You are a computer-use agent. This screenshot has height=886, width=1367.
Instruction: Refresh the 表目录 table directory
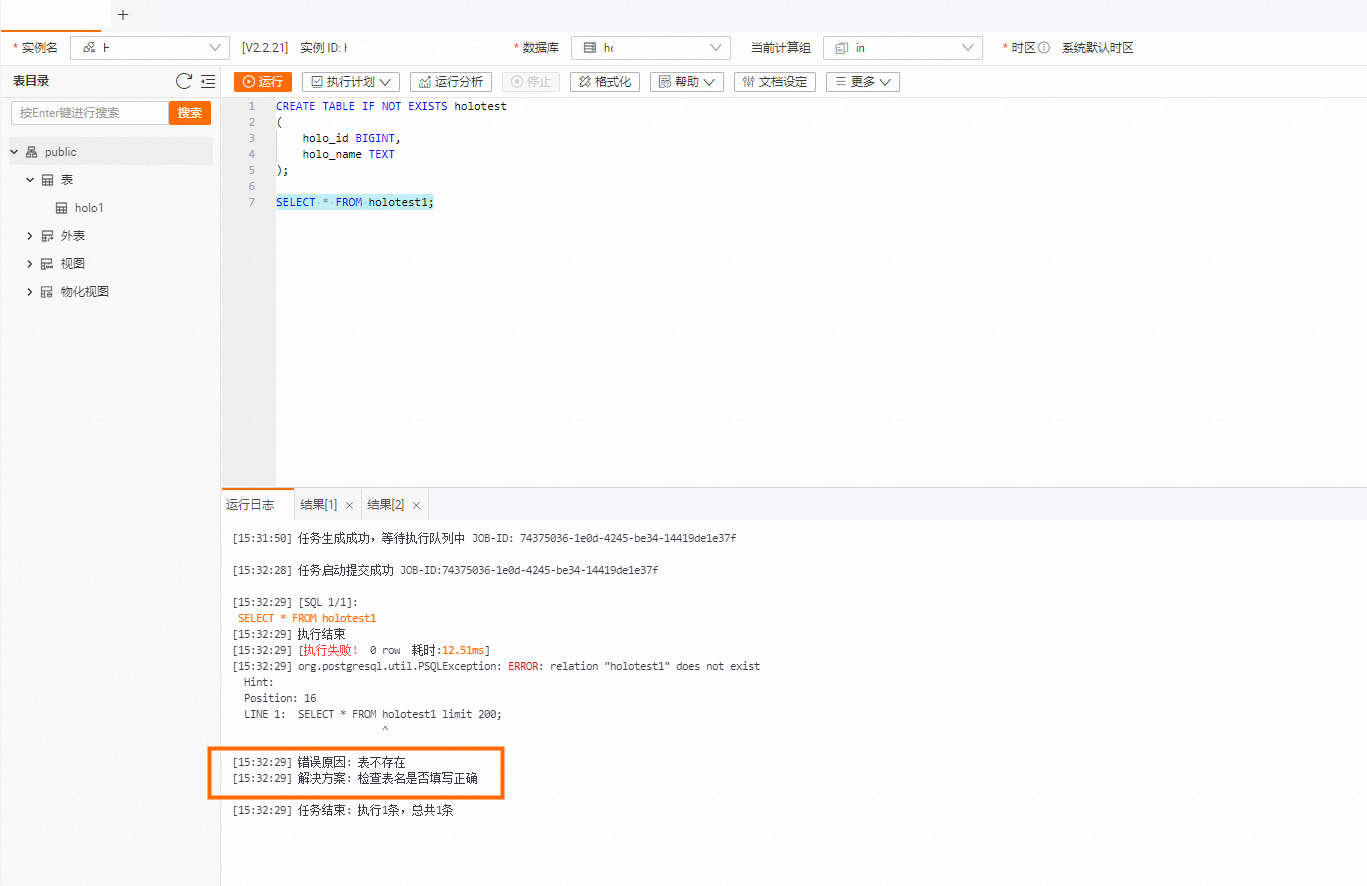pyautogui.click(x=183, y=81)
